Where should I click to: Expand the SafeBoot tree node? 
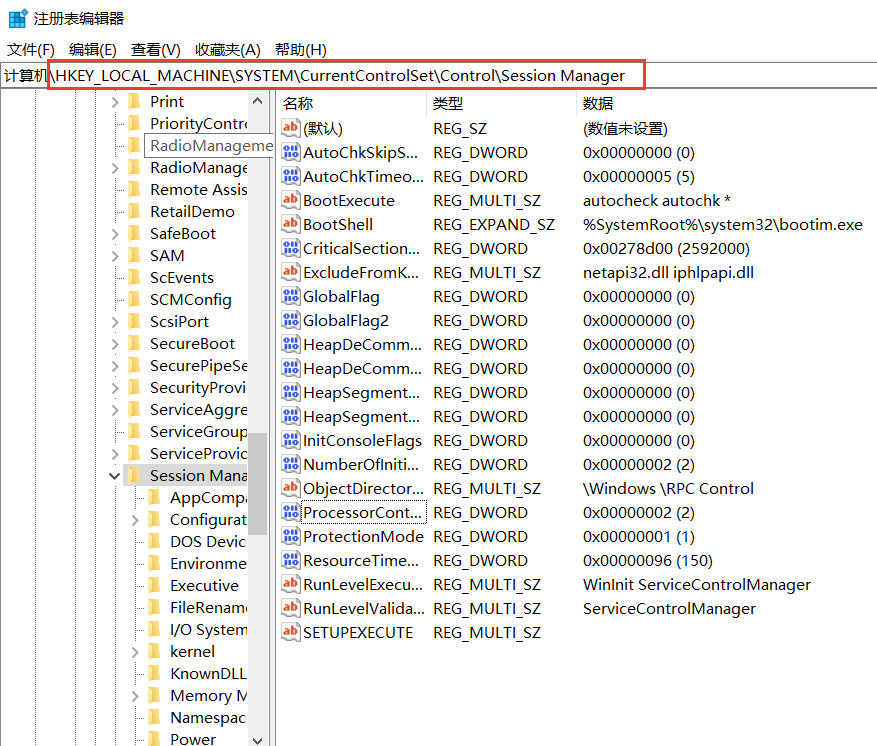[x=115, y=234]
